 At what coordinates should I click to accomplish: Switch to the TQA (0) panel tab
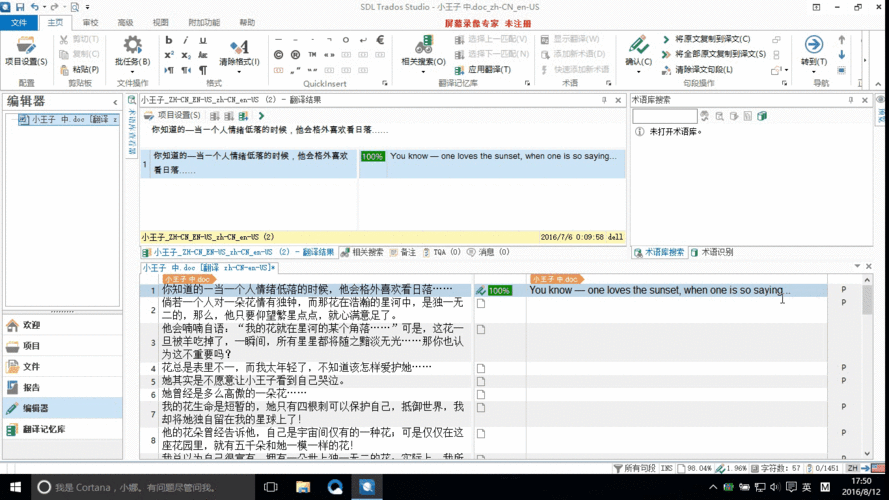coord(442,252)
